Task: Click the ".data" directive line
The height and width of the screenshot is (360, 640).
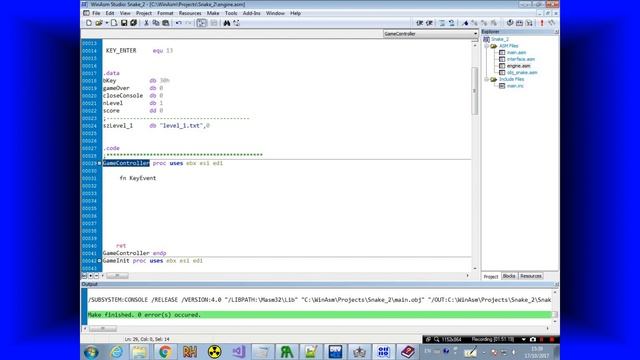Action: click(111, 73)
